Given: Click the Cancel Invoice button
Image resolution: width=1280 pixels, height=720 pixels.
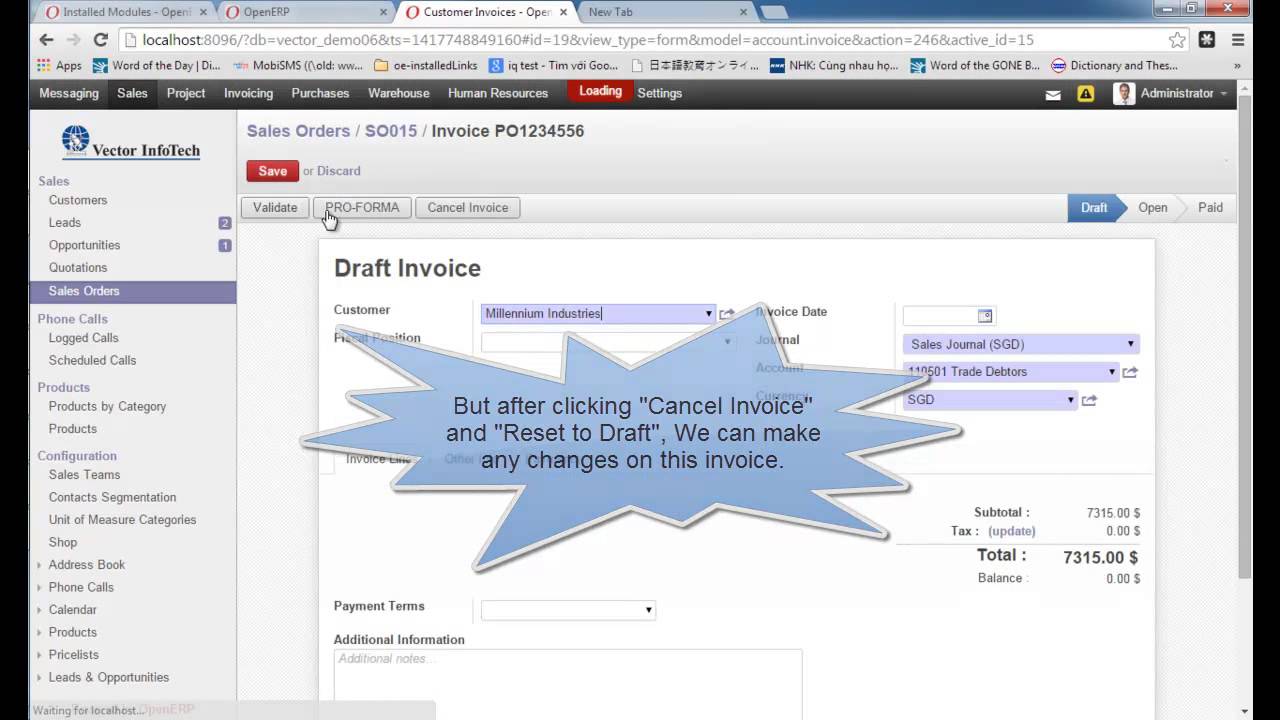Looking at the screenshot, I should [467, 208].
